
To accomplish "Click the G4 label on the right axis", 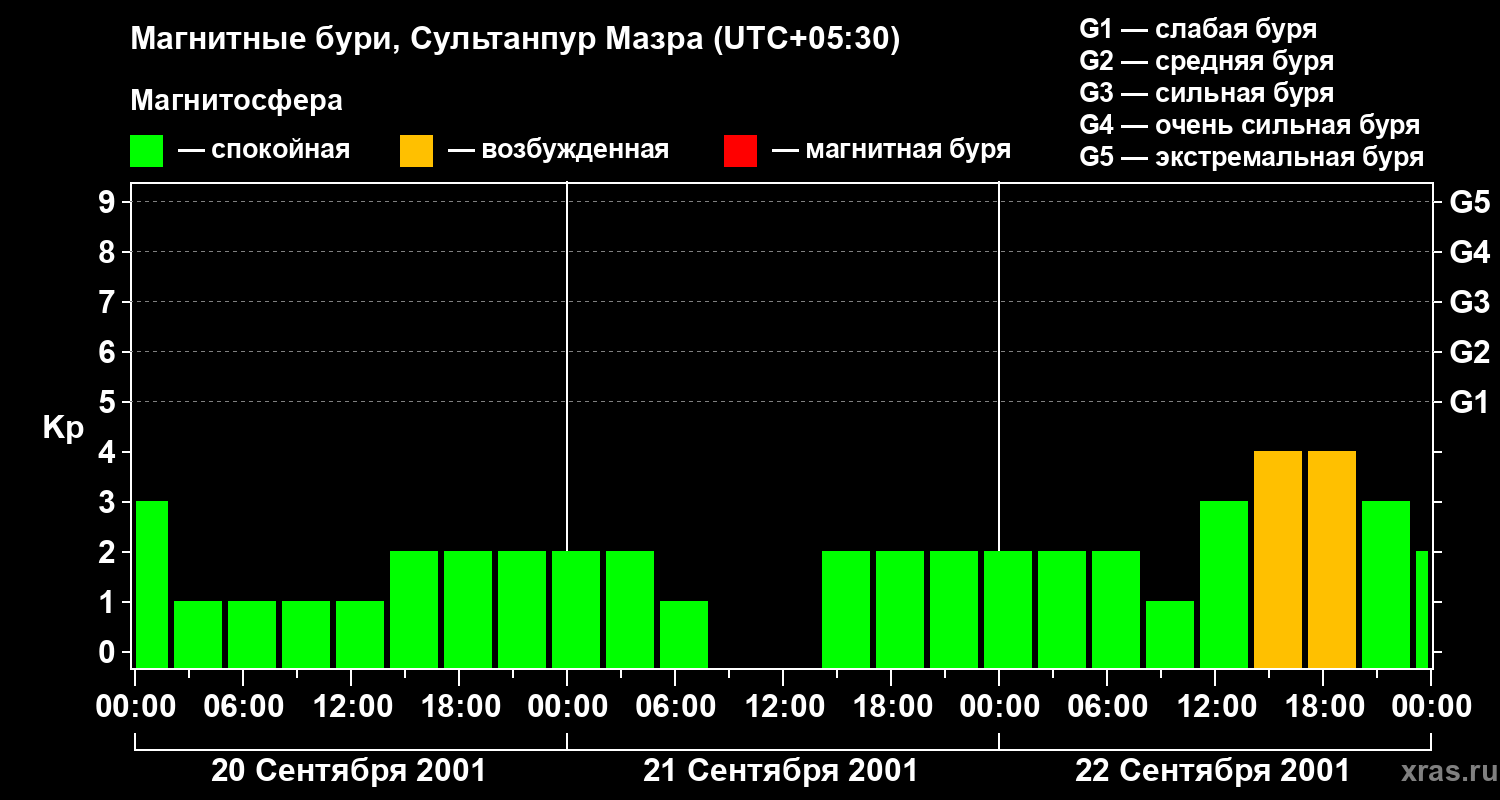I will click(x=1469, y=253).
